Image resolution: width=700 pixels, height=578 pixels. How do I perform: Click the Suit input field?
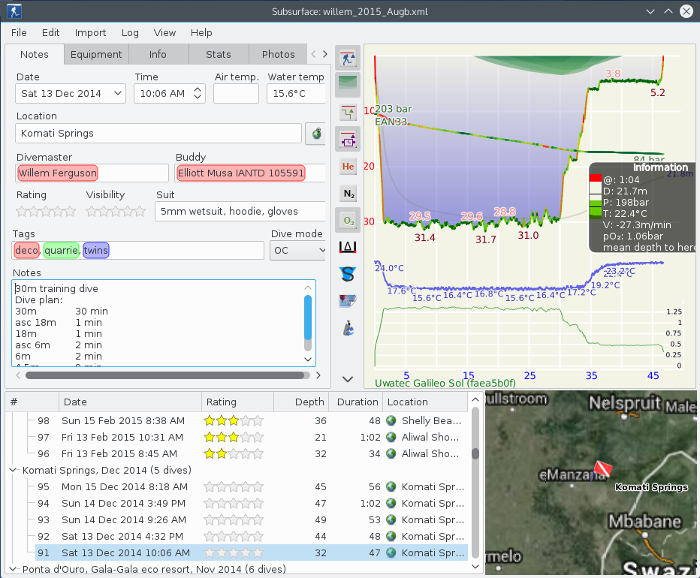tap(240, 211)
